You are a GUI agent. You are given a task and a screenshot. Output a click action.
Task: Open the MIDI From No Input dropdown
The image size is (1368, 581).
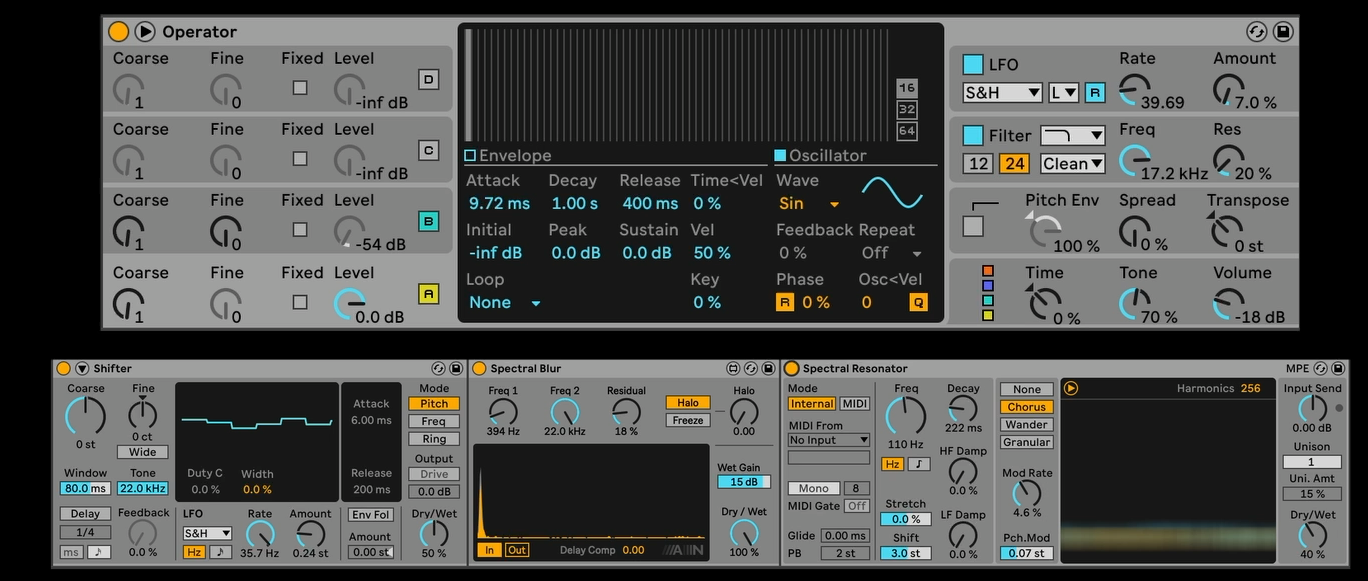pos(828,440)
